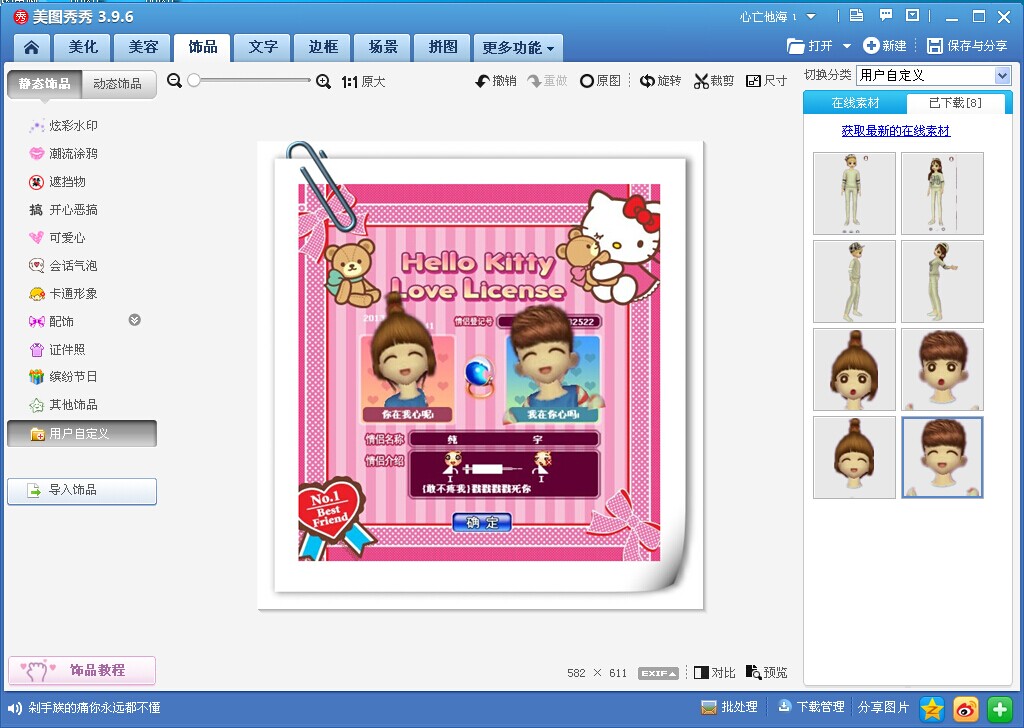Select the smiling boy head thumbnail
This screenshot has width=1024, height=728.
point(942,458)
